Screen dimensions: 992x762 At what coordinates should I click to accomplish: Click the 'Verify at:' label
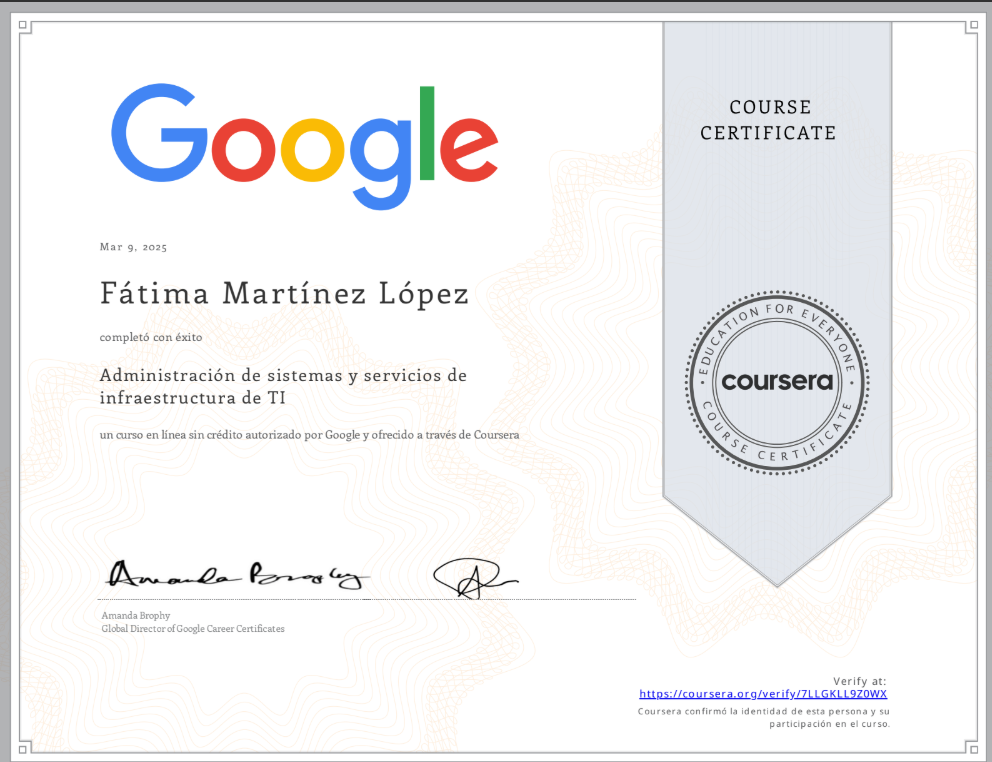859,681
